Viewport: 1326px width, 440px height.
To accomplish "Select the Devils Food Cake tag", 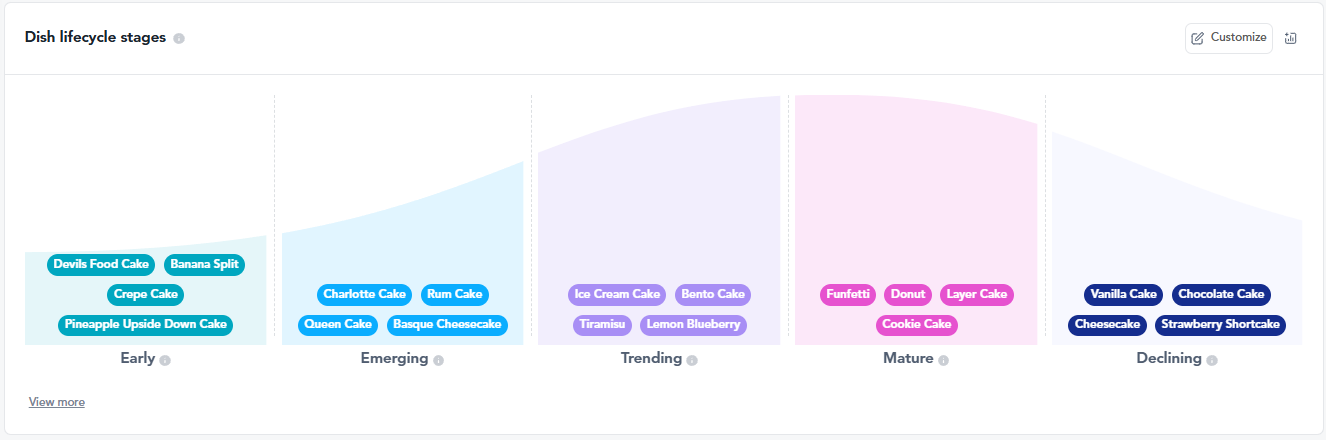I will [101, 265].
